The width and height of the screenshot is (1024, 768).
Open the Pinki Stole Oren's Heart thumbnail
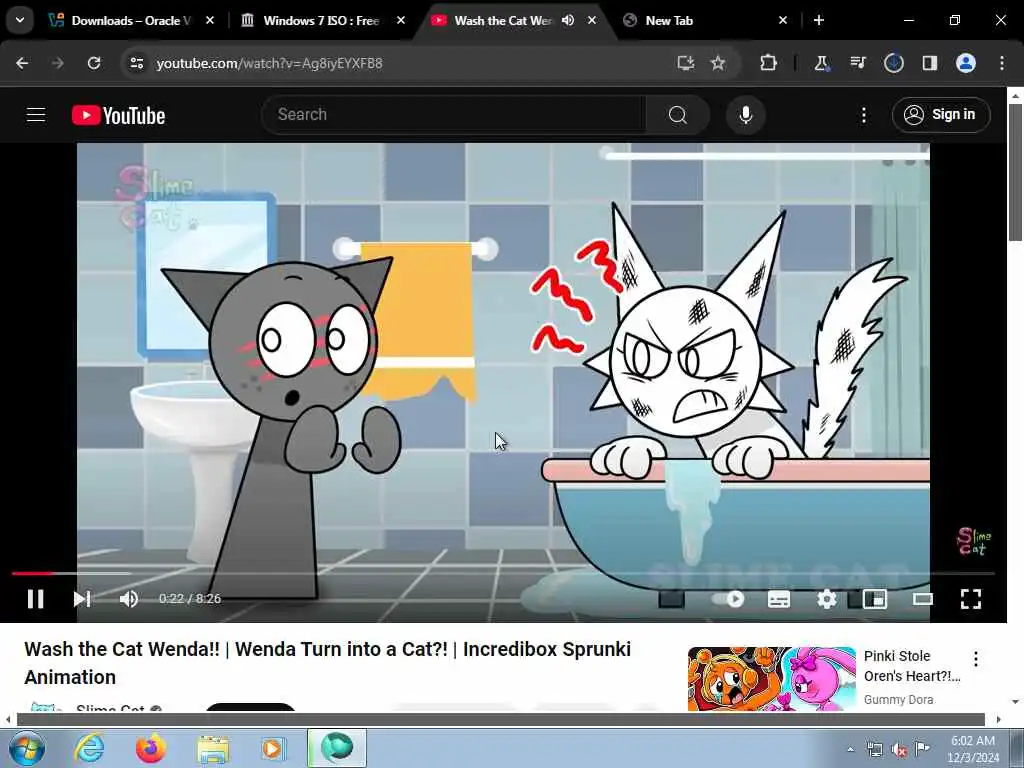[x=771, y=679]
